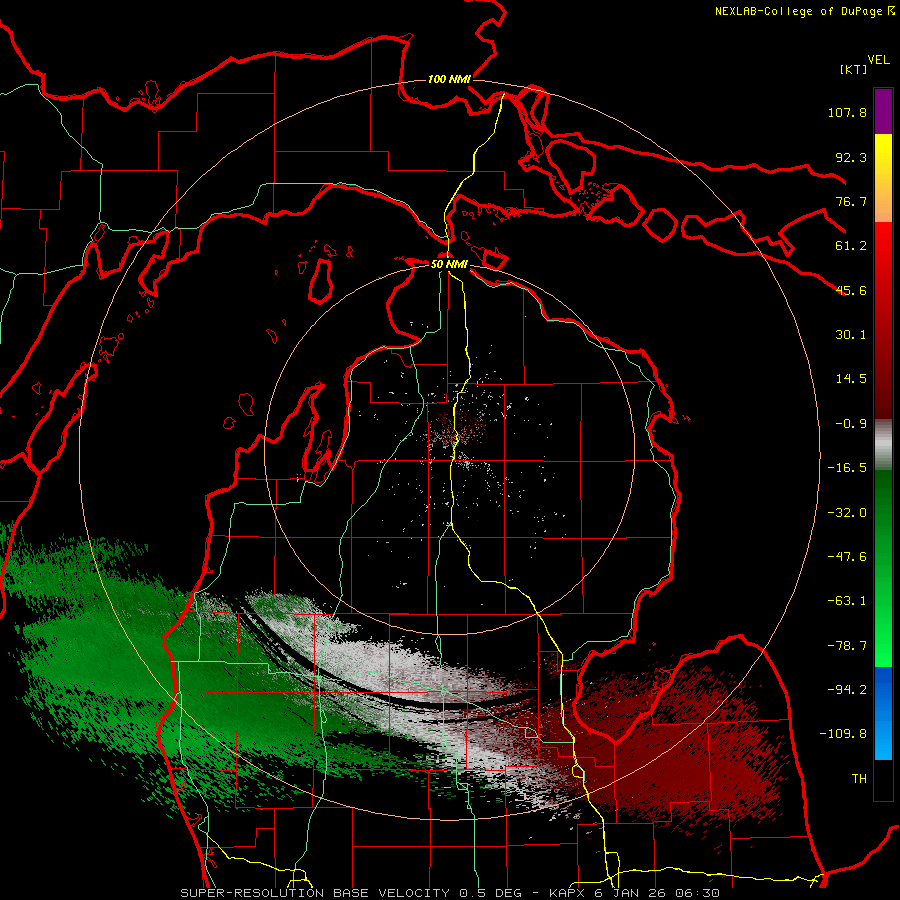Click the -63.1 legend value

tap(847, 601)
